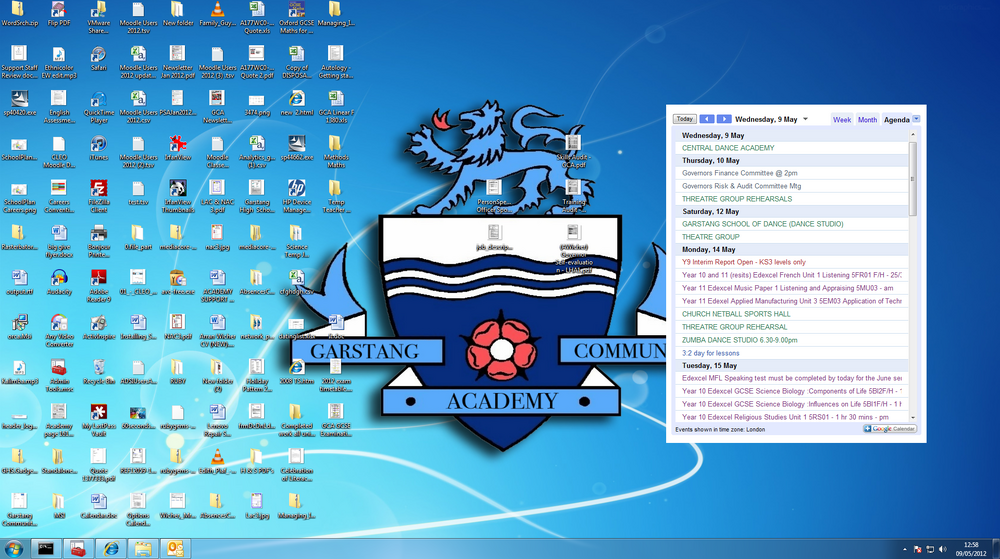Select the 3474.png file icon
This screenshot has height=559, width=1000.
tap(256, 104)
